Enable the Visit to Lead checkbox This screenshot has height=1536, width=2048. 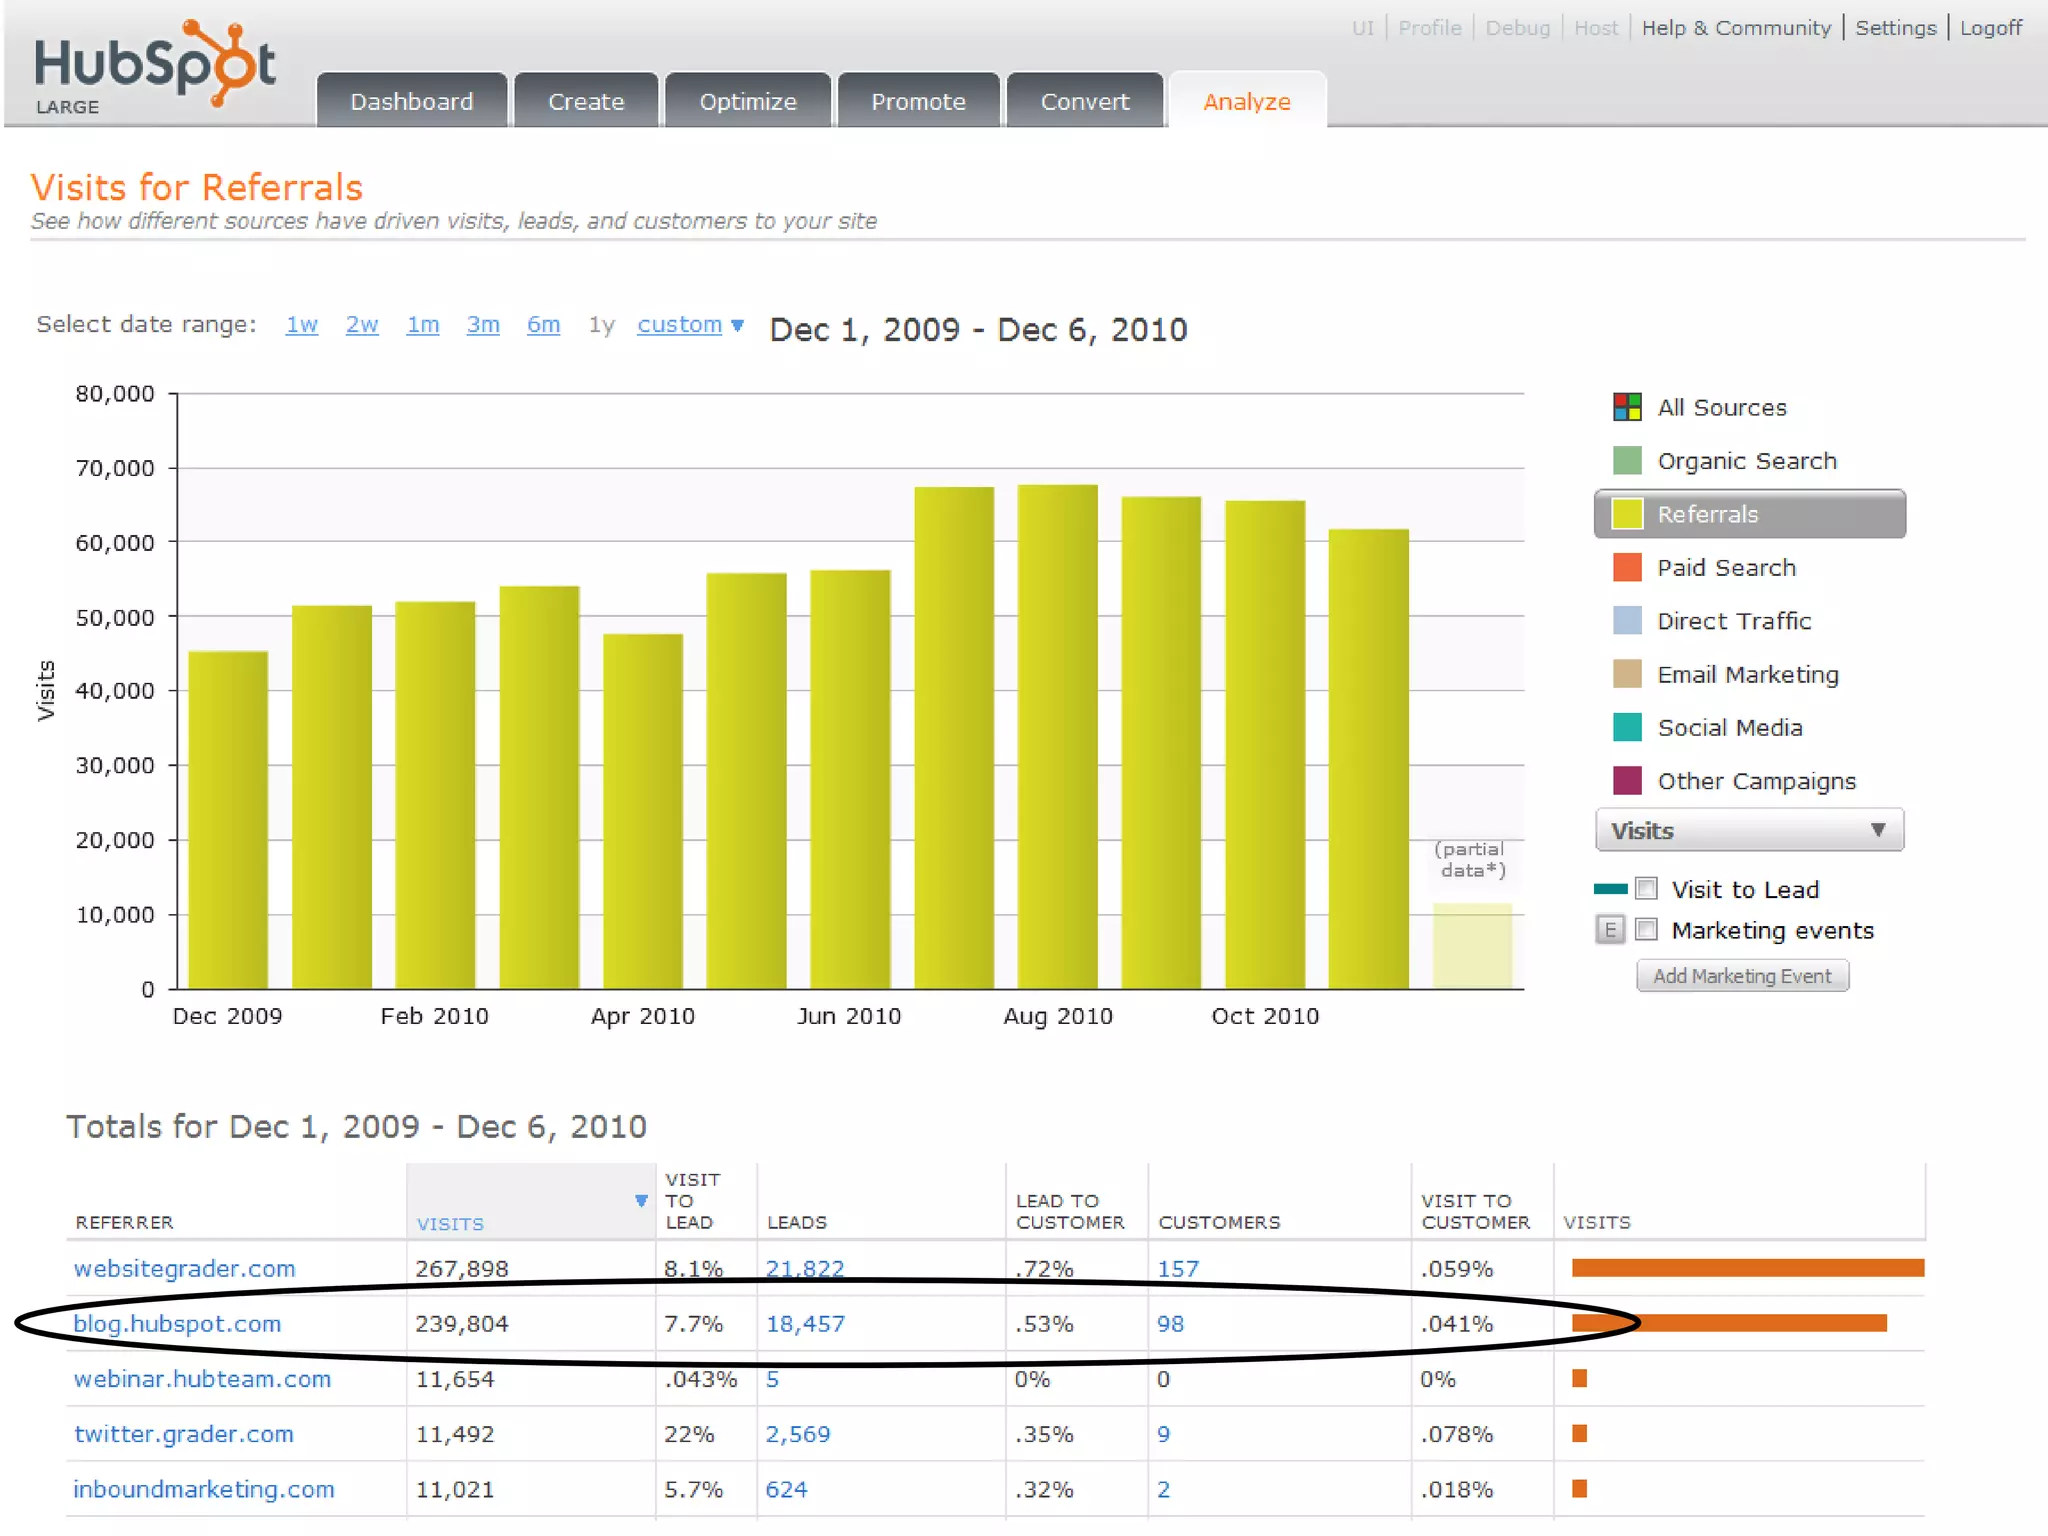[x=1646, y=888]
